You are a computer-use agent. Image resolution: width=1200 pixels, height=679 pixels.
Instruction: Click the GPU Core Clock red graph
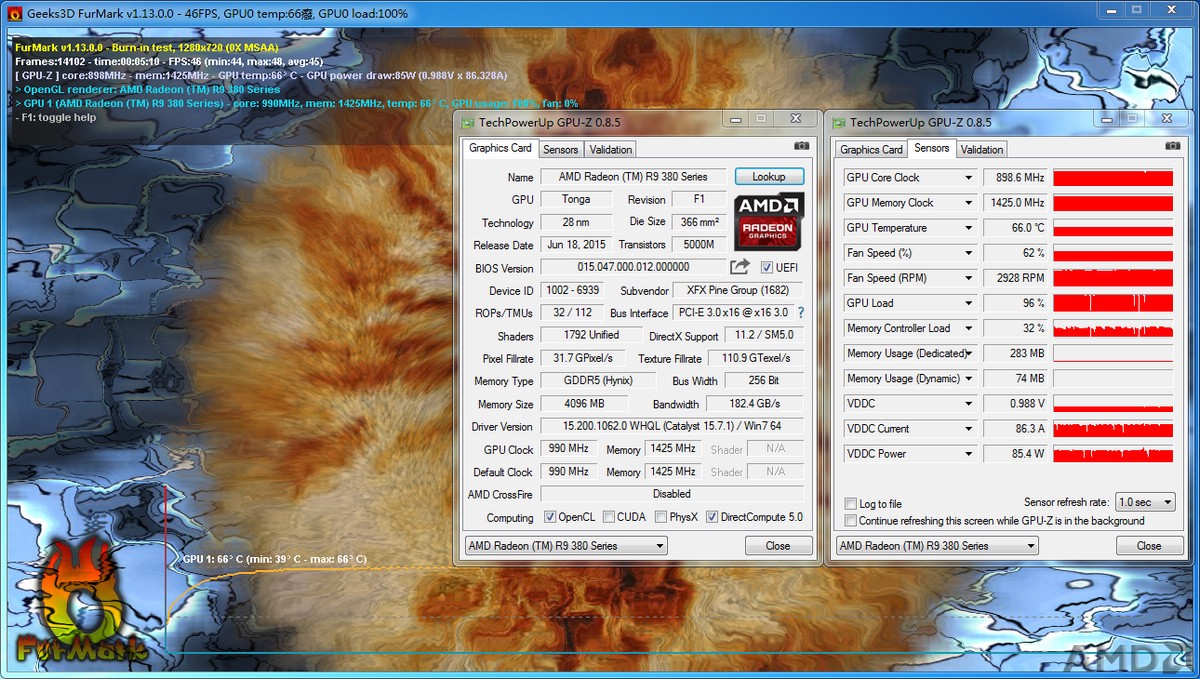click(x=1113, y=178)
